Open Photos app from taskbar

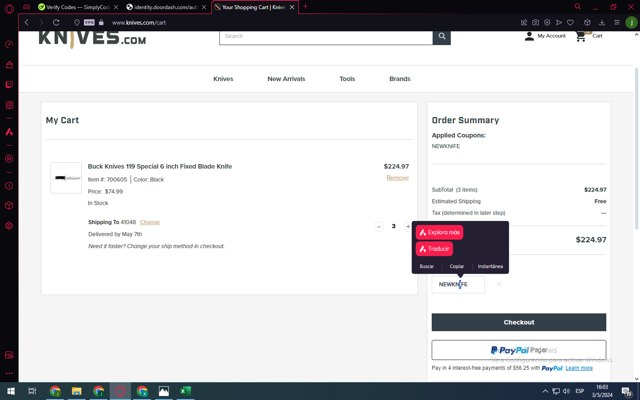point(164,391)
